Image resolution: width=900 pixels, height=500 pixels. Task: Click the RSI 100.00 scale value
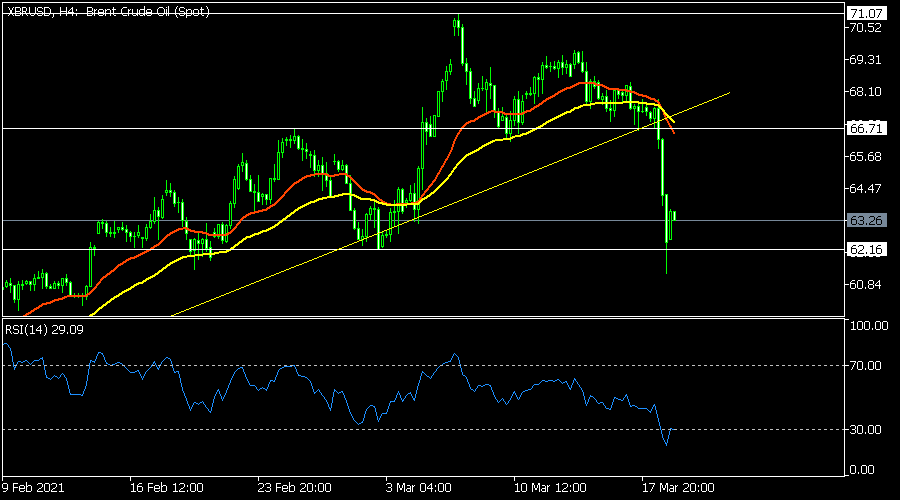868,325
